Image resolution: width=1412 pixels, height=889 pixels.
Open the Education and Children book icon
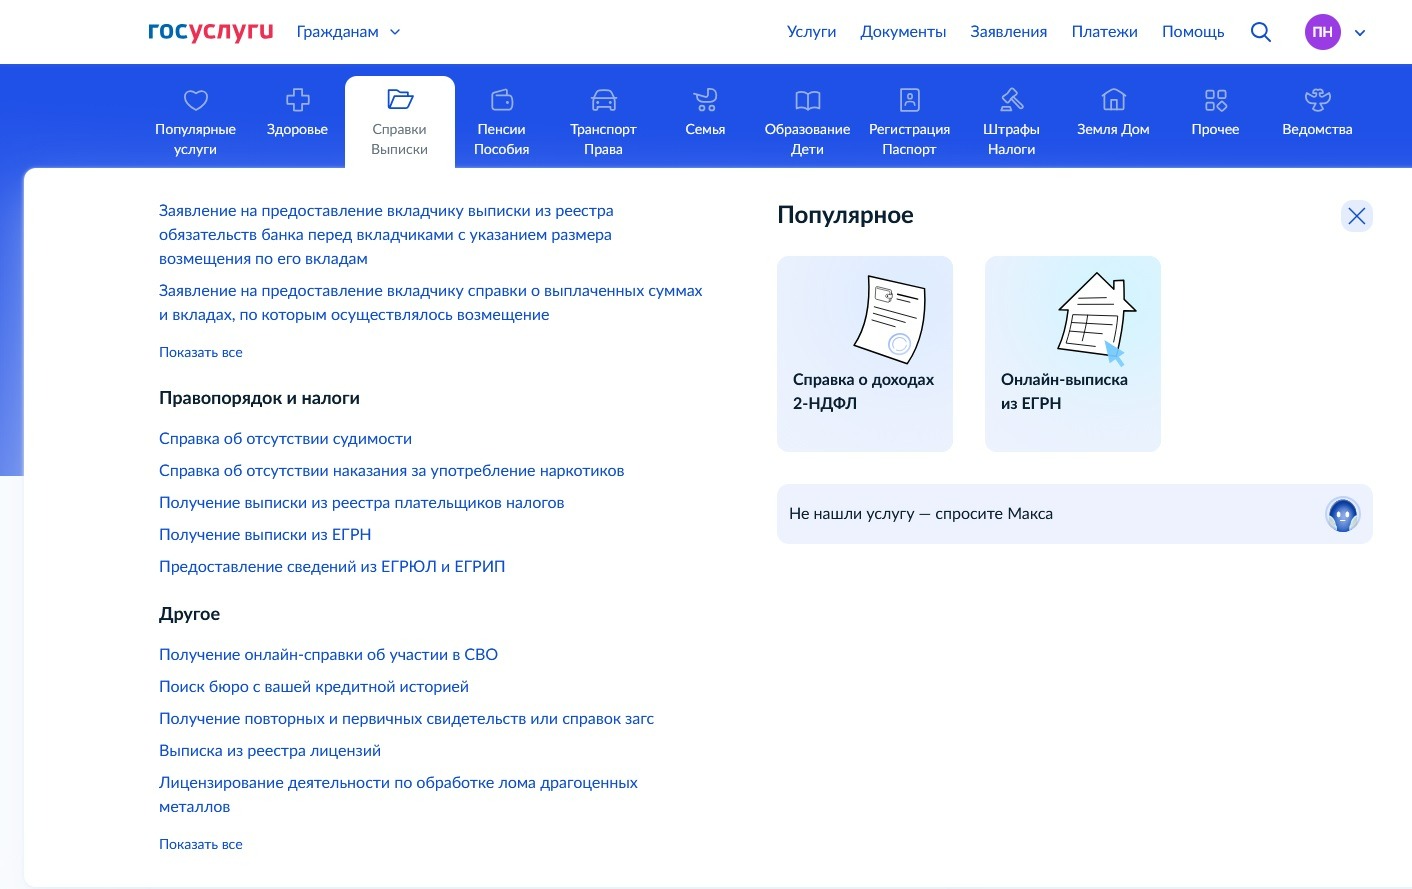(x=807, y=100)
